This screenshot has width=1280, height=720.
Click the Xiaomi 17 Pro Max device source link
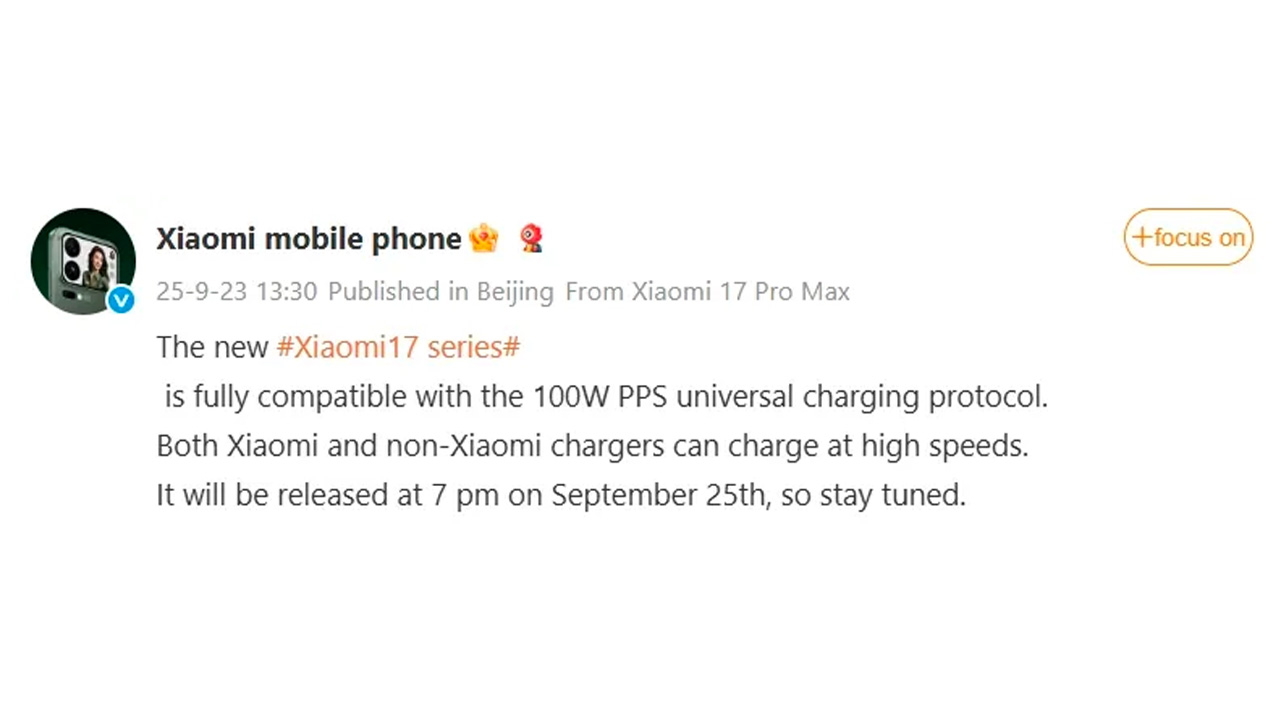tap(741, 291)
